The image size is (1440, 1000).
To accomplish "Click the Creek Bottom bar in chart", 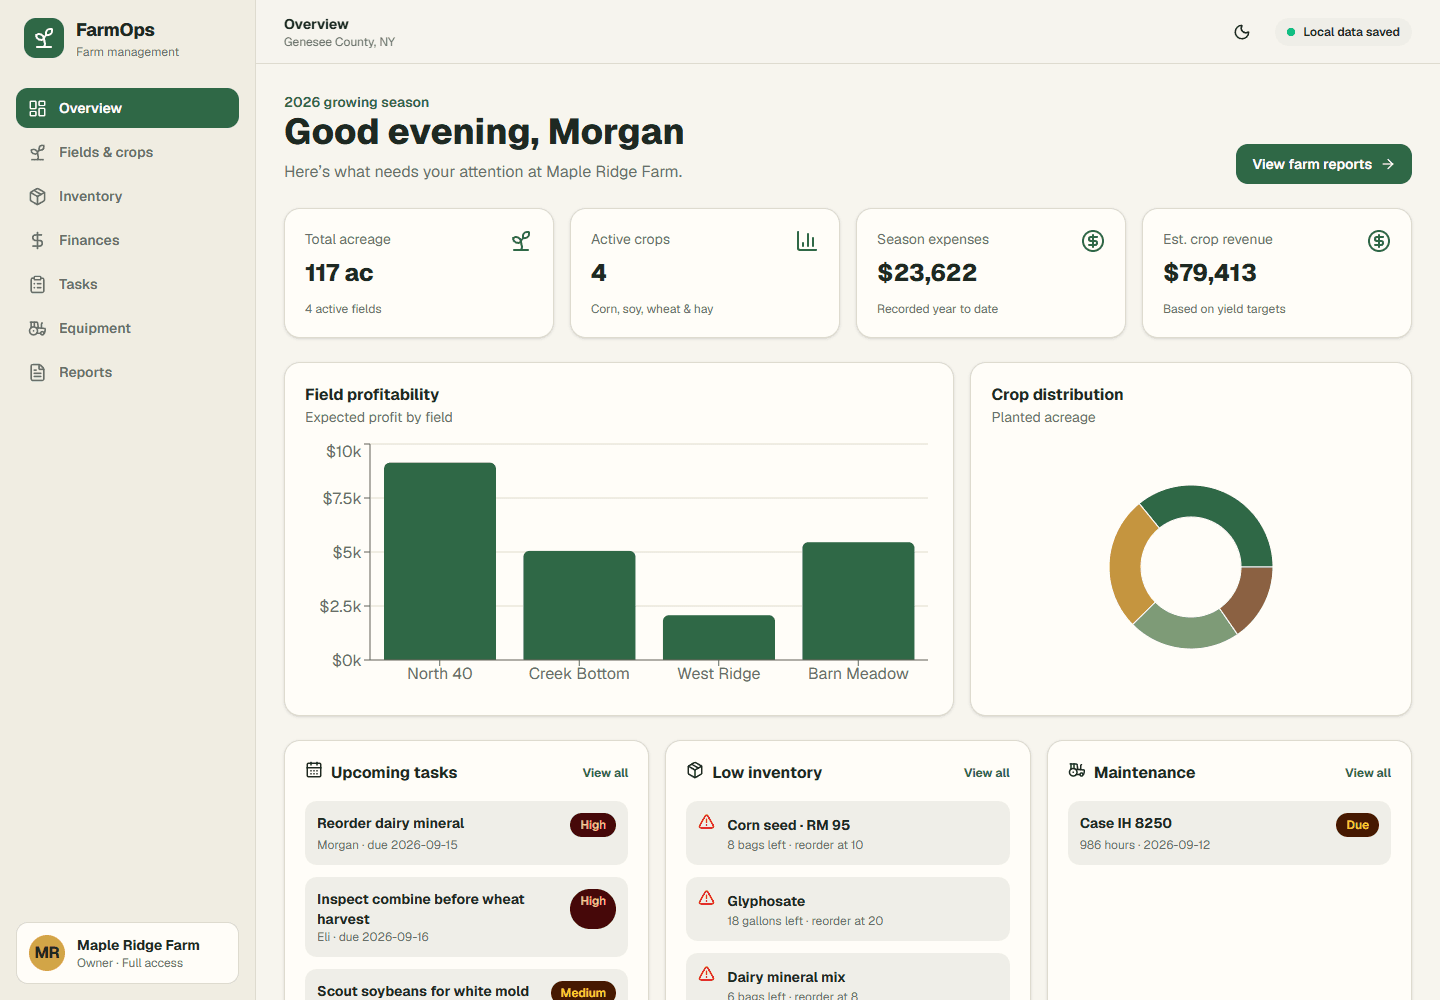I will (x=579, y=605).
